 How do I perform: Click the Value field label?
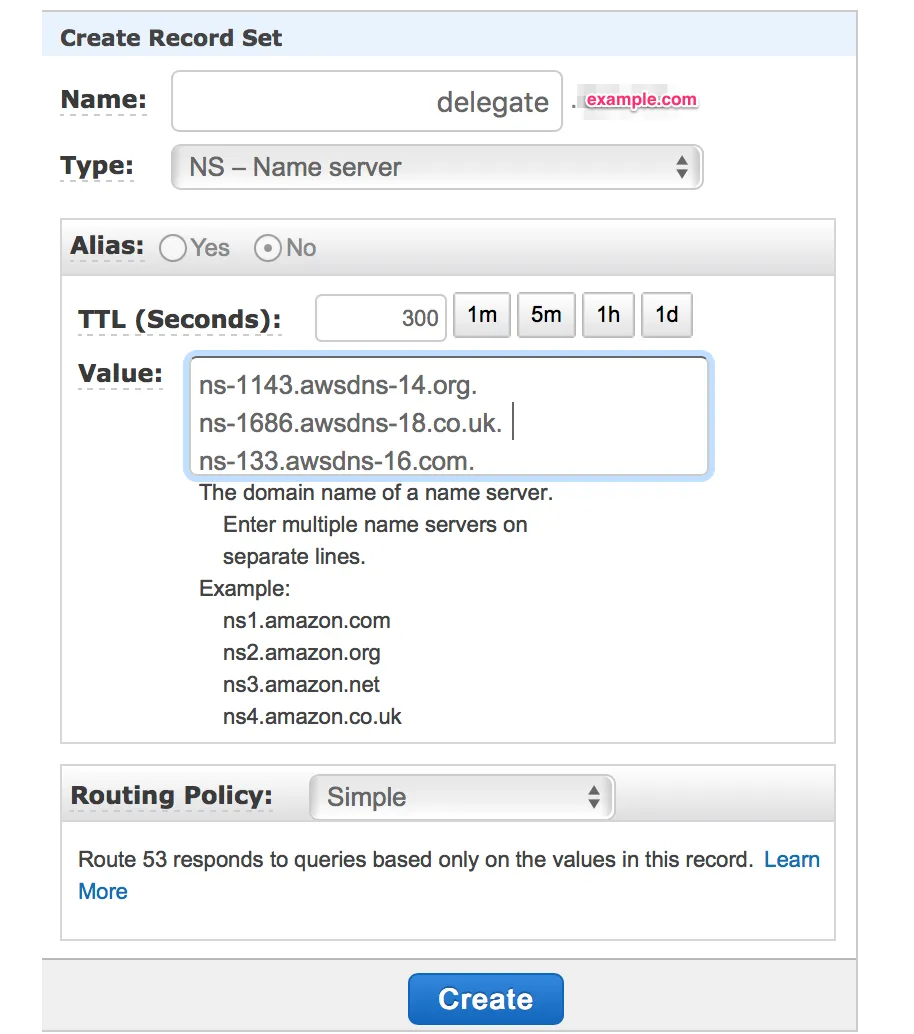[x=120, y=374]
